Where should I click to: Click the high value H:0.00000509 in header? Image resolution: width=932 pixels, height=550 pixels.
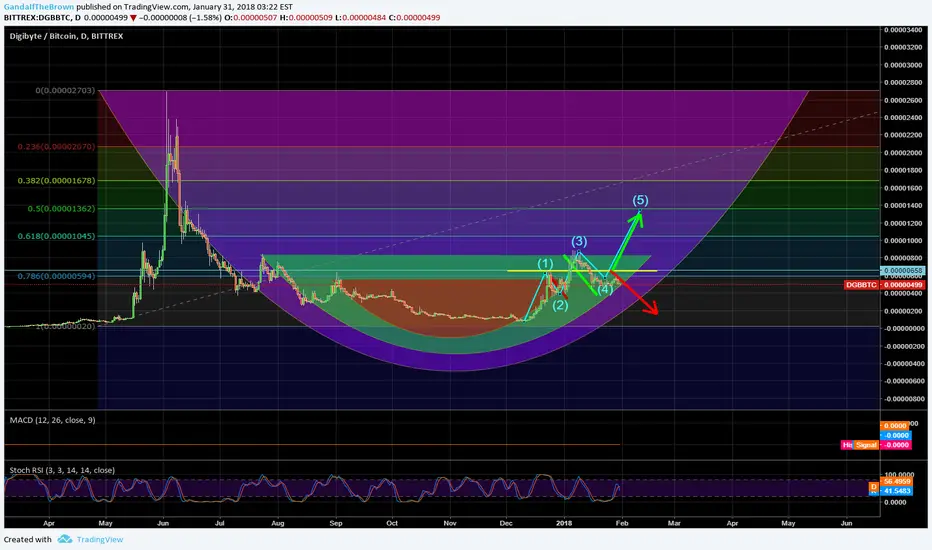pyautogui.click(x=306, y=18)
